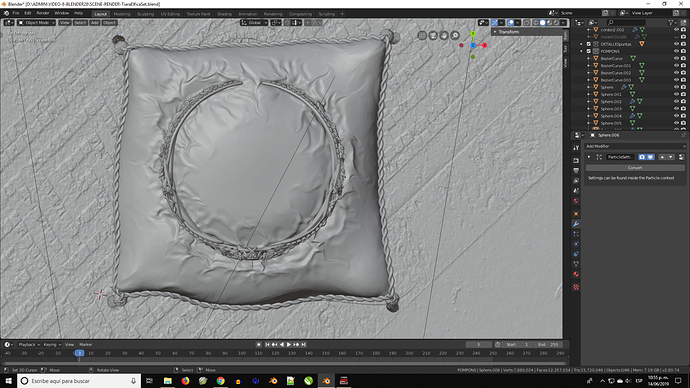The height and width of the screenshot is (388, 690).
Task: Switch to the Shading workspace tab
Action: [224, 14]
